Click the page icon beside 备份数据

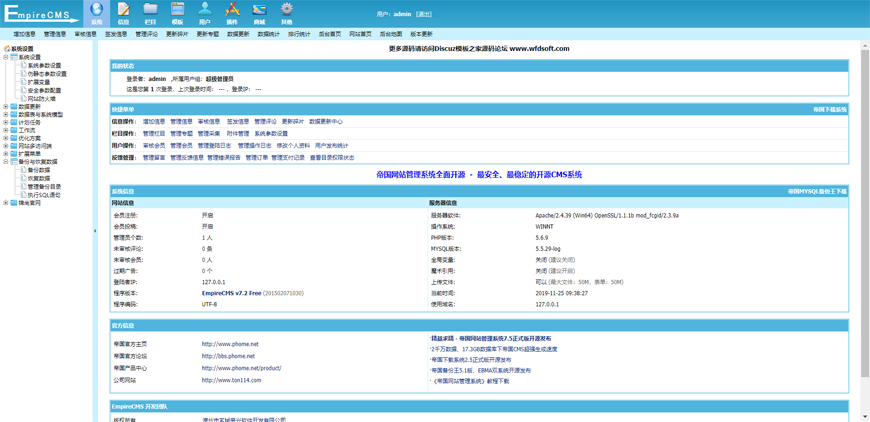coord(23,170)
